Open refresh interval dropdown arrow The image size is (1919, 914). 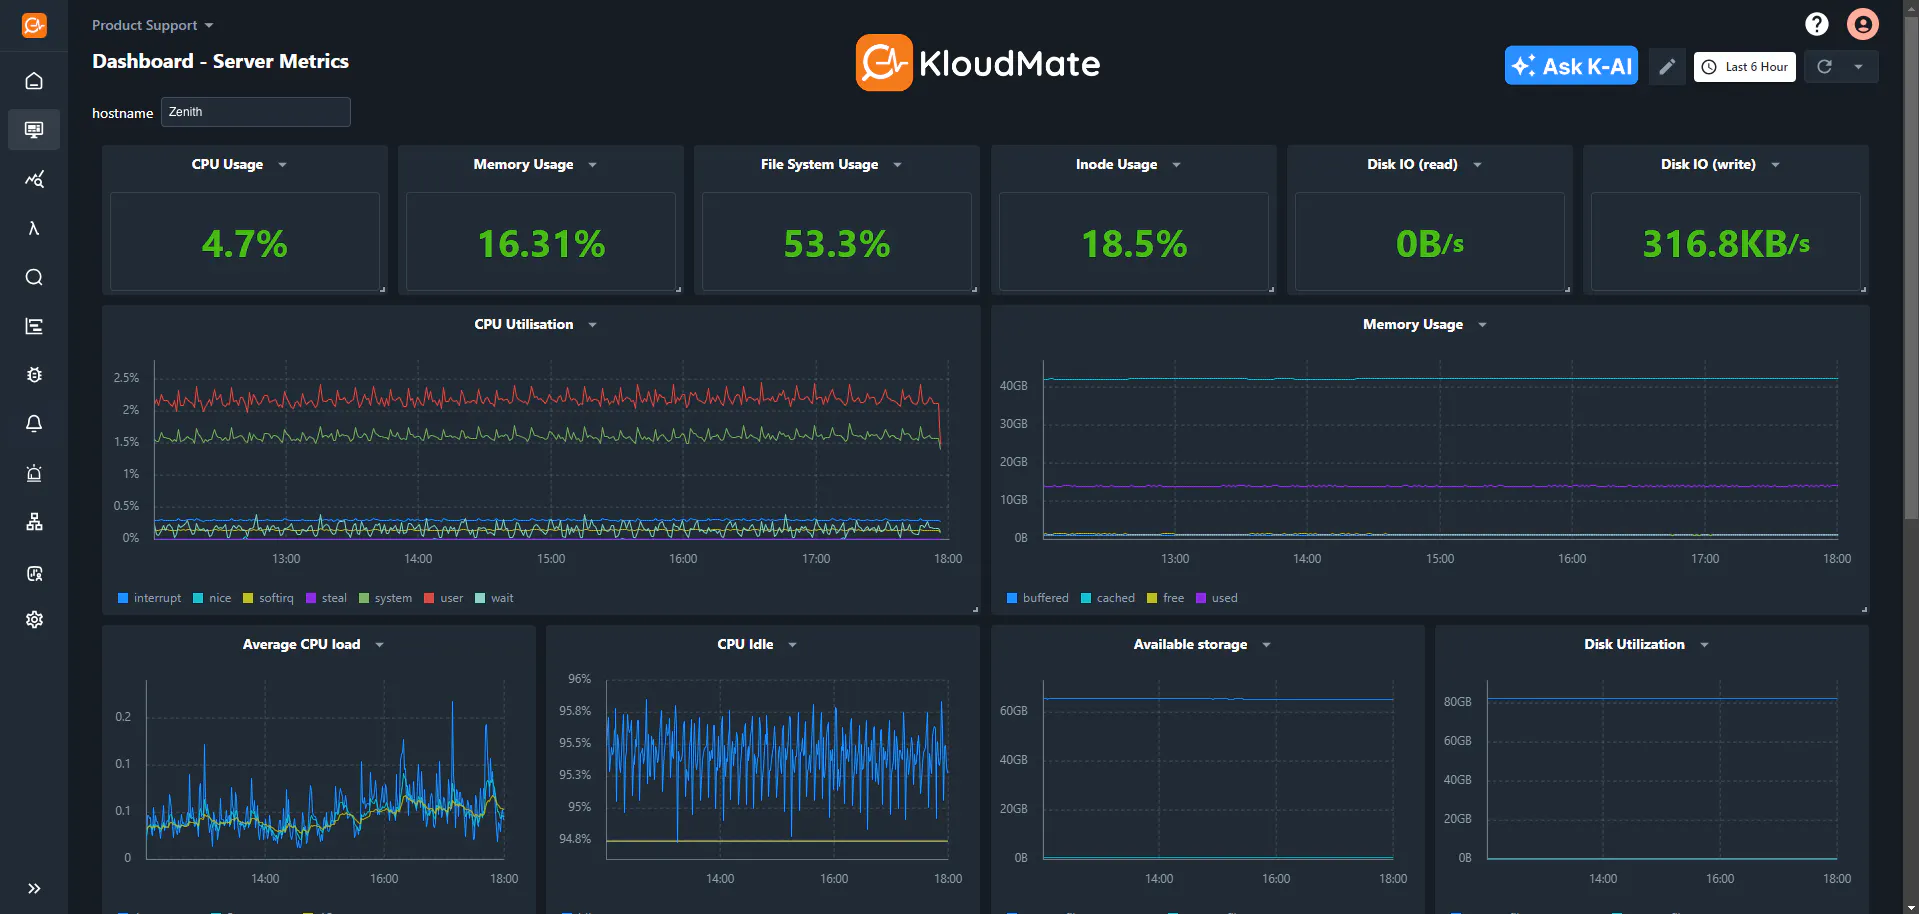click(x=1859, y=67)
